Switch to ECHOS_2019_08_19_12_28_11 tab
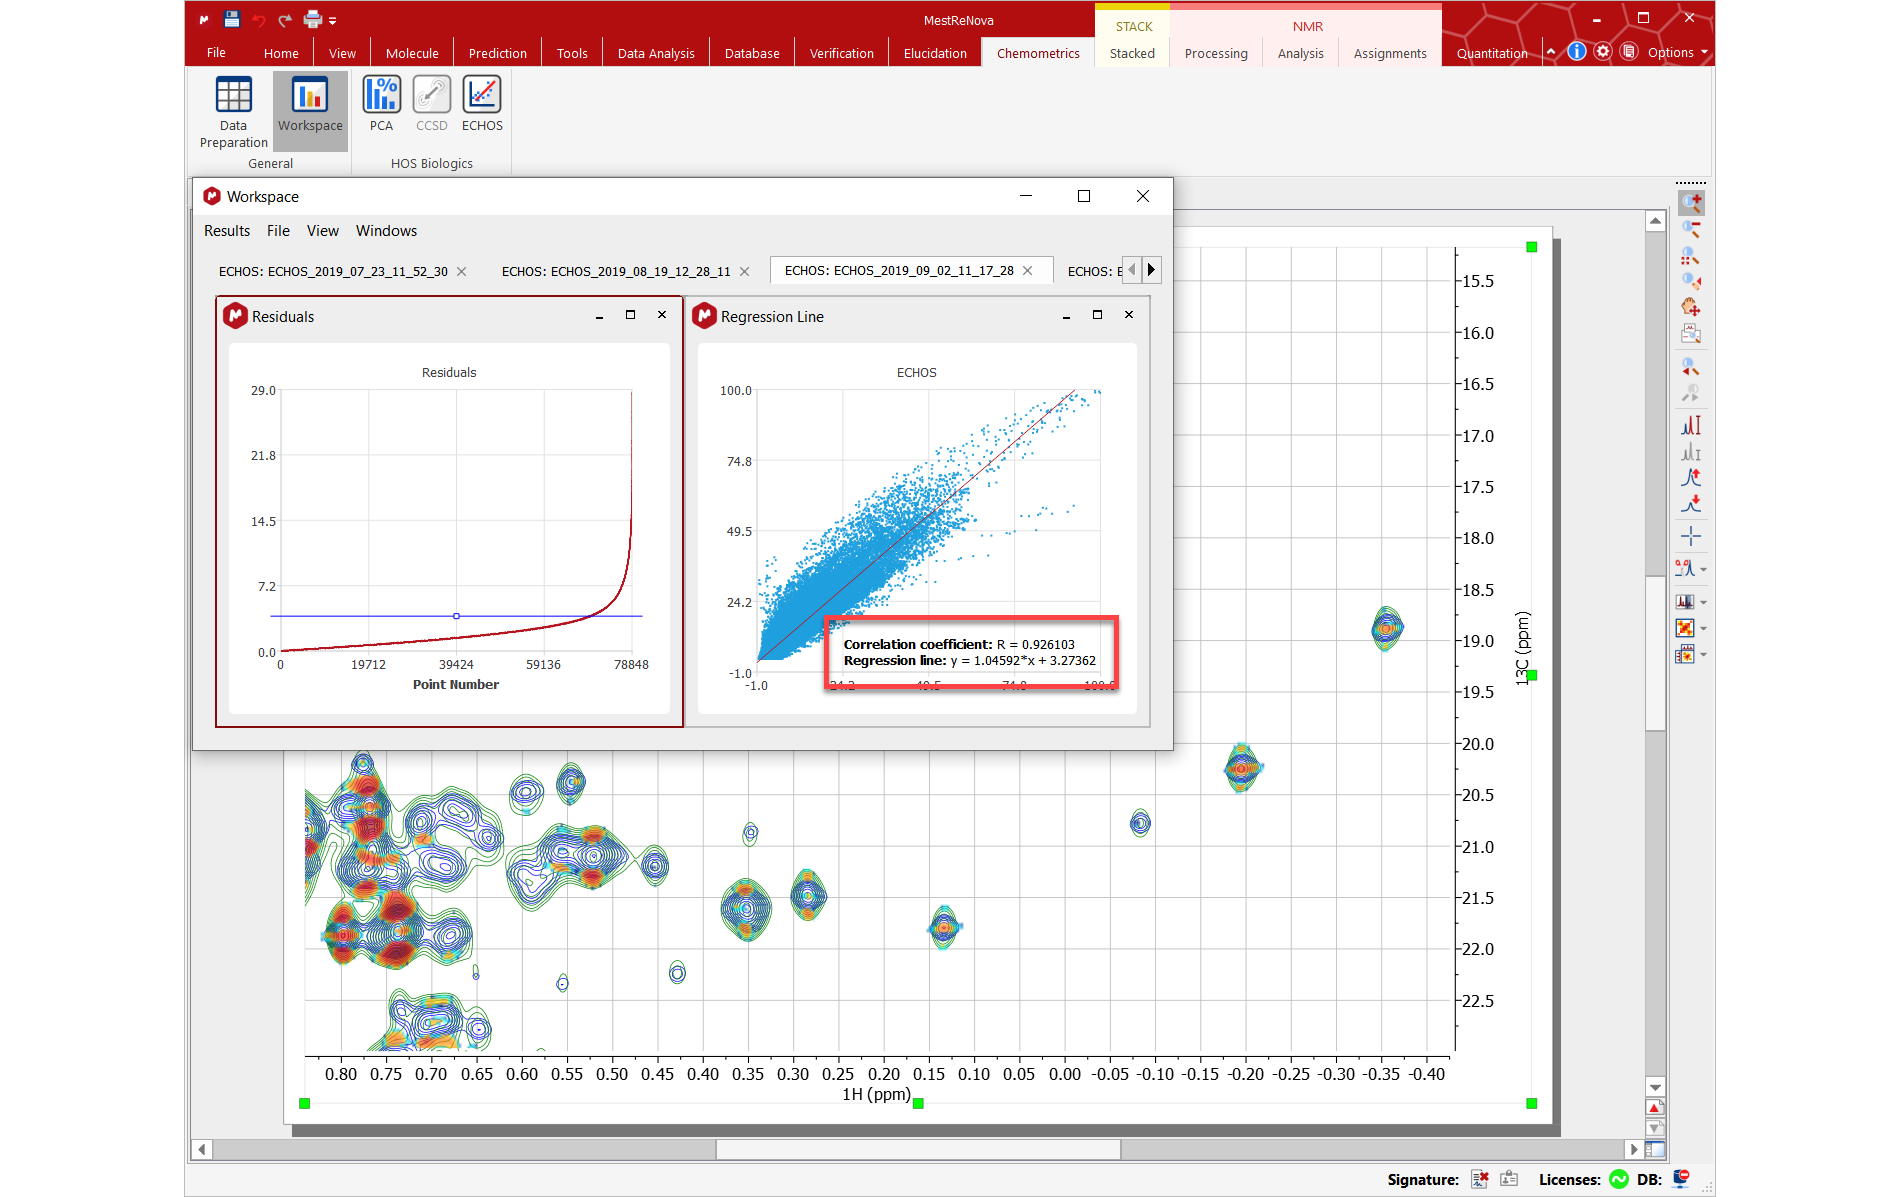This screenshot has height=1197, width=1900. pyautogui.click(x=615, y=271)
